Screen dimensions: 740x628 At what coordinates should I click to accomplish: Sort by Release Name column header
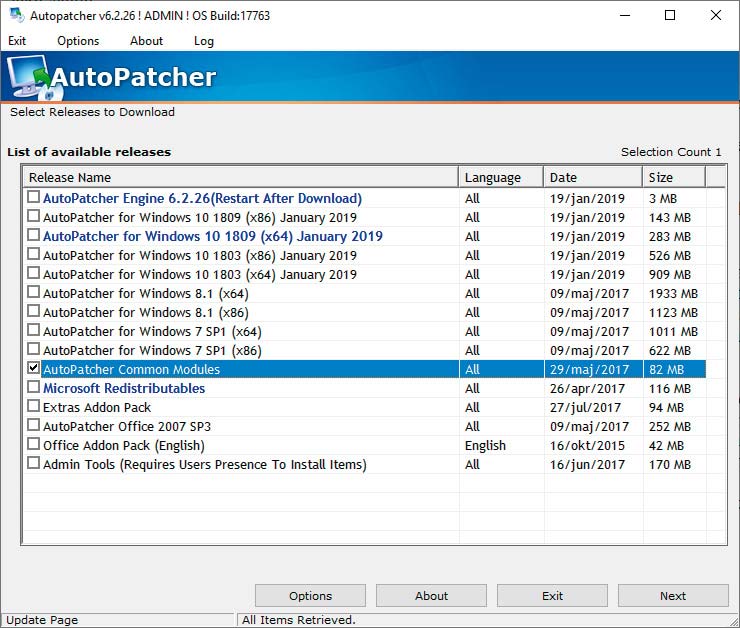click(x=241, y=177)
